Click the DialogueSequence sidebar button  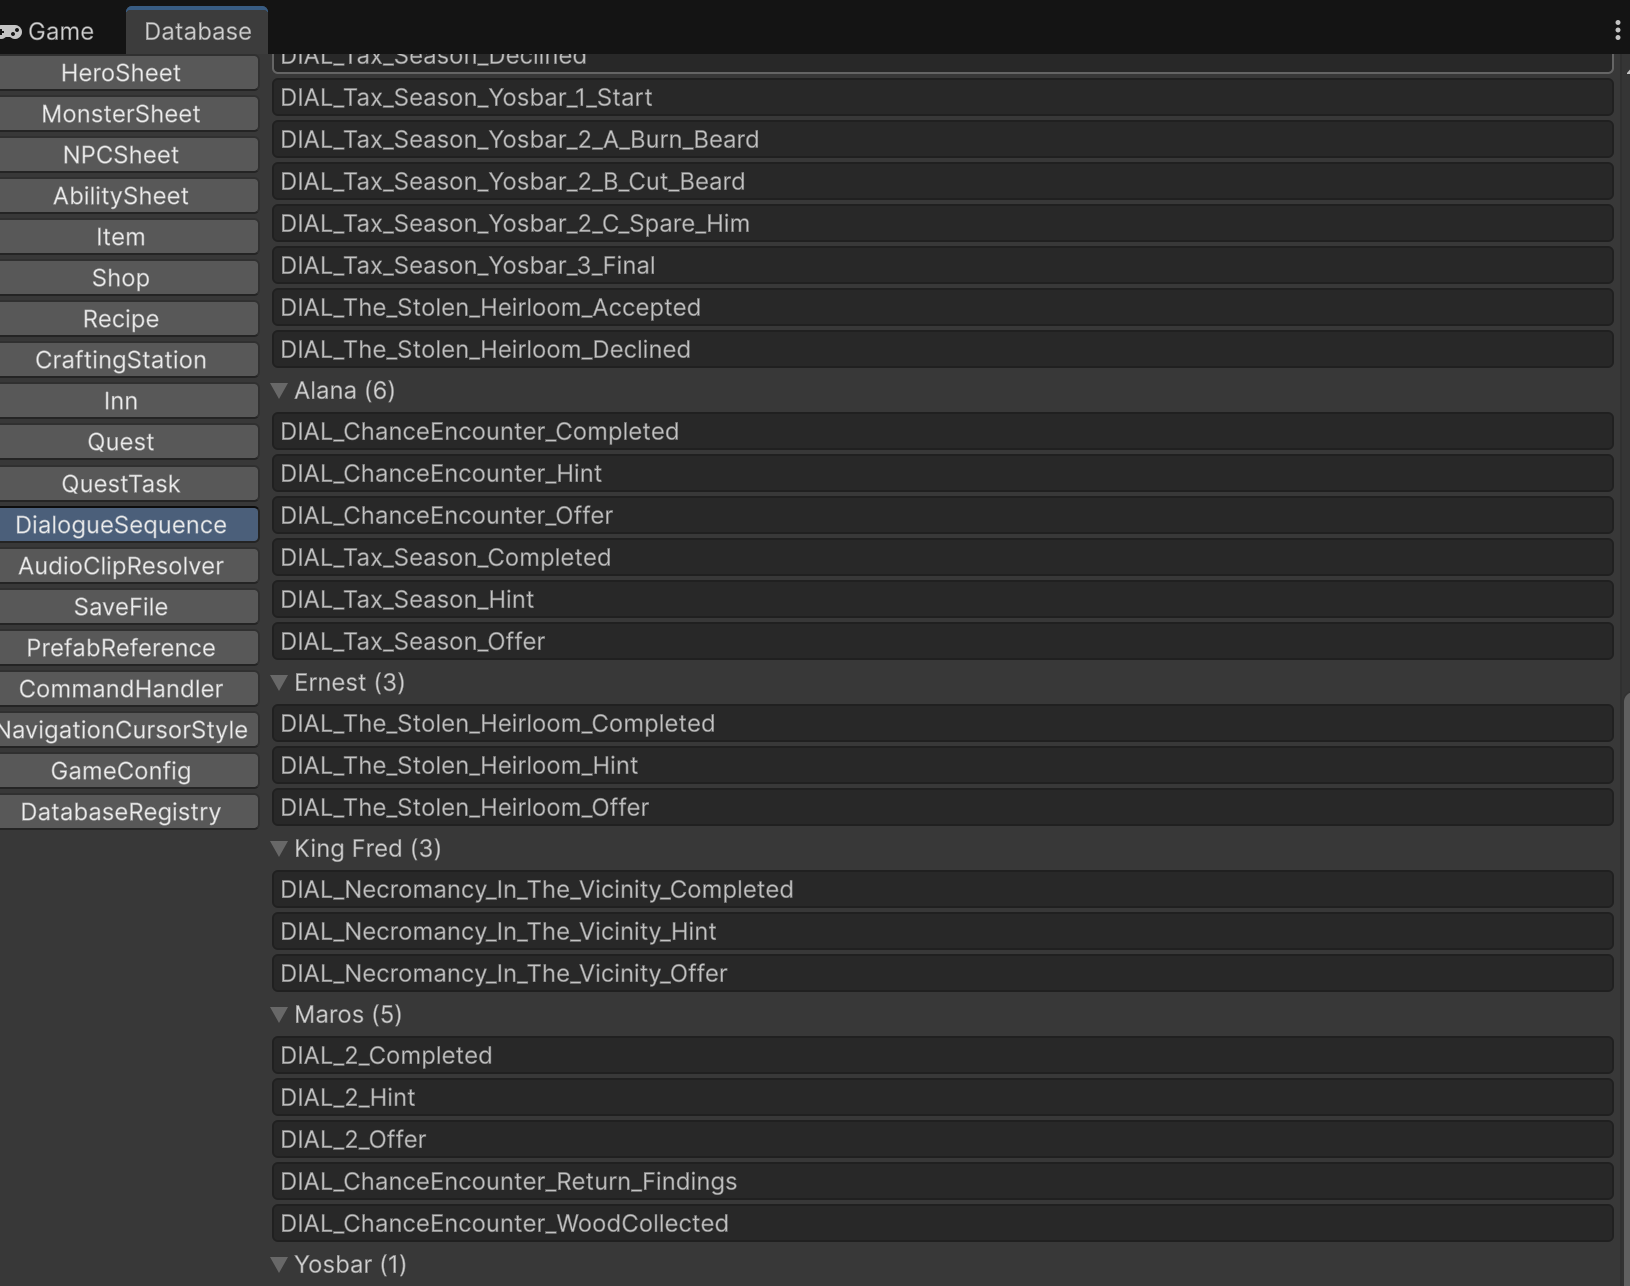click(121, 525)
